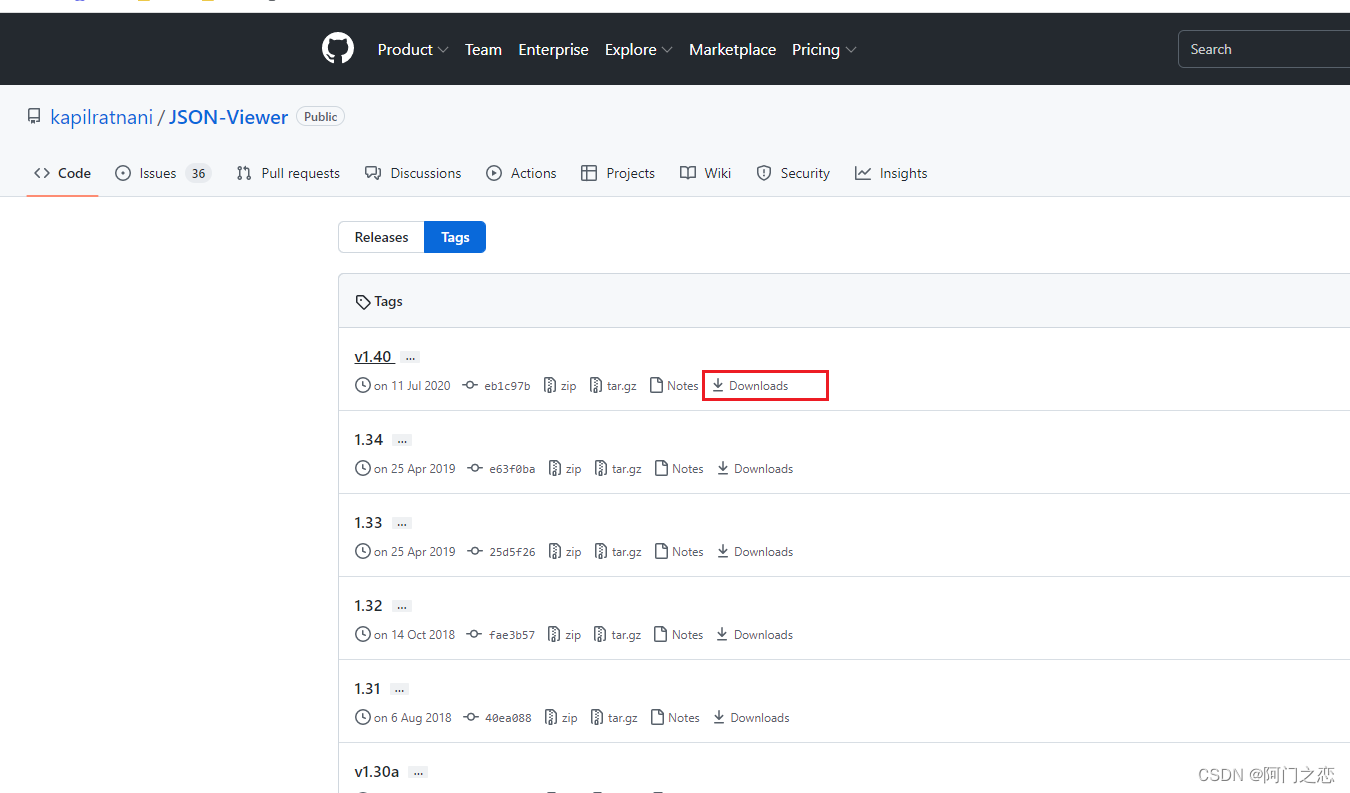Viewport: 1350px width, 793px height.
Task: Expand the Product dropdown menu
Action: (x=413, y=49)
